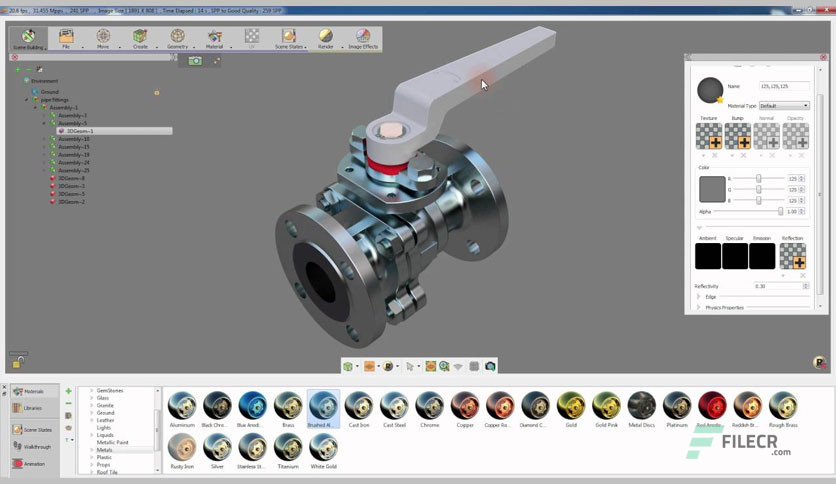Add a Bump map image
This screenshot has width=836, height=484.
coord(738,136)
